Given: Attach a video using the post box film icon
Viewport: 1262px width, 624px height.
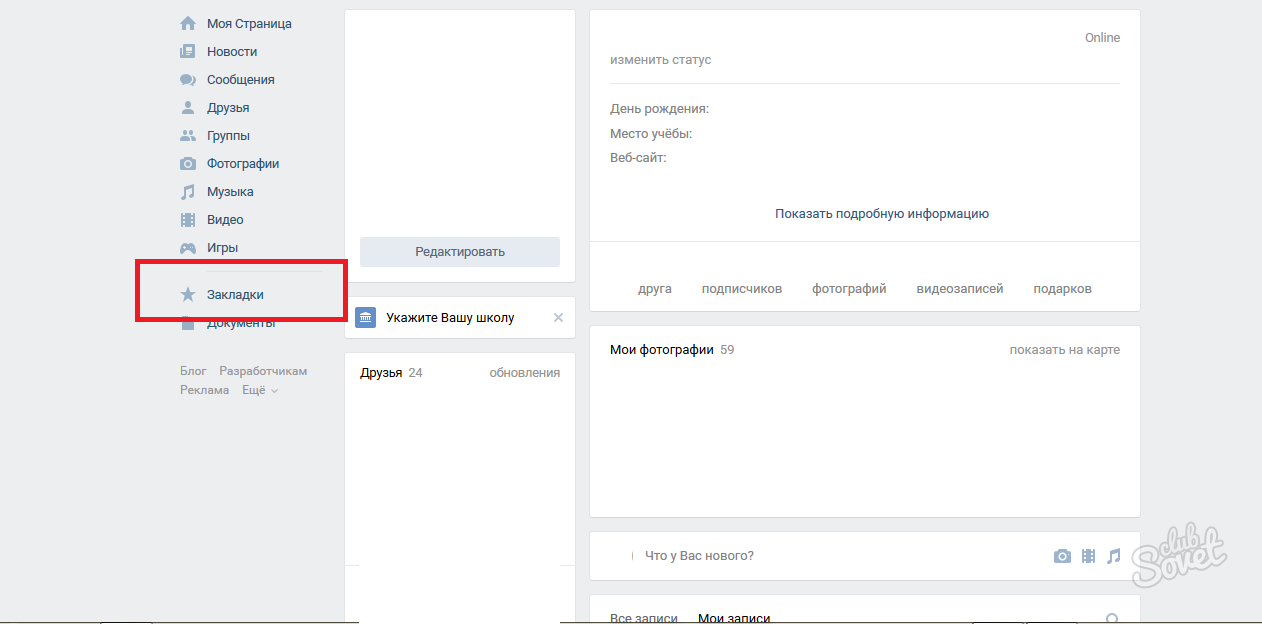Looking at the screenshot, I should click(x=1088, y=556).
